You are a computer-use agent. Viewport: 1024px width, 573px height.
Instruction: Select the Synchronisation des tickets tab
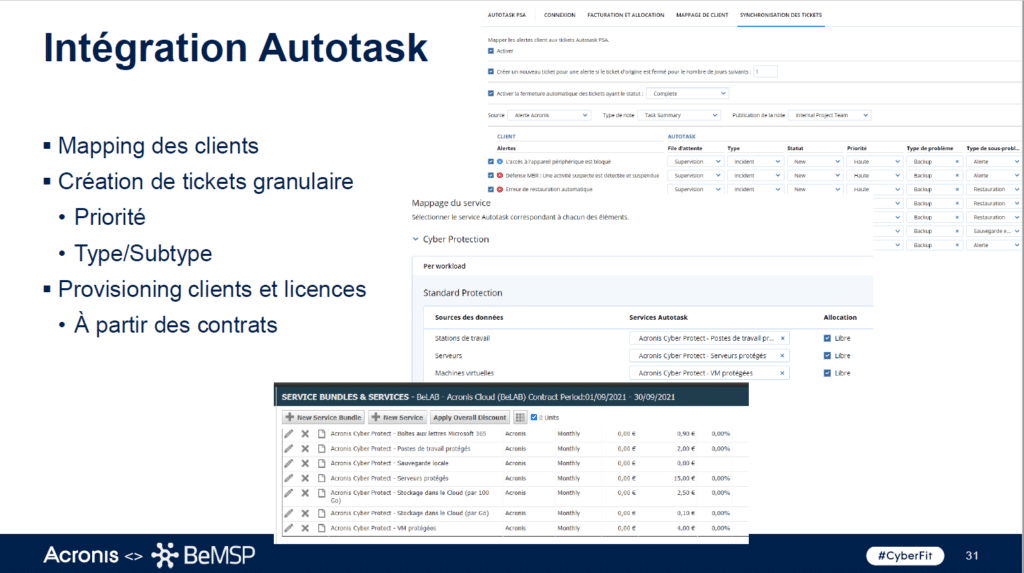[x=781, y=15]
